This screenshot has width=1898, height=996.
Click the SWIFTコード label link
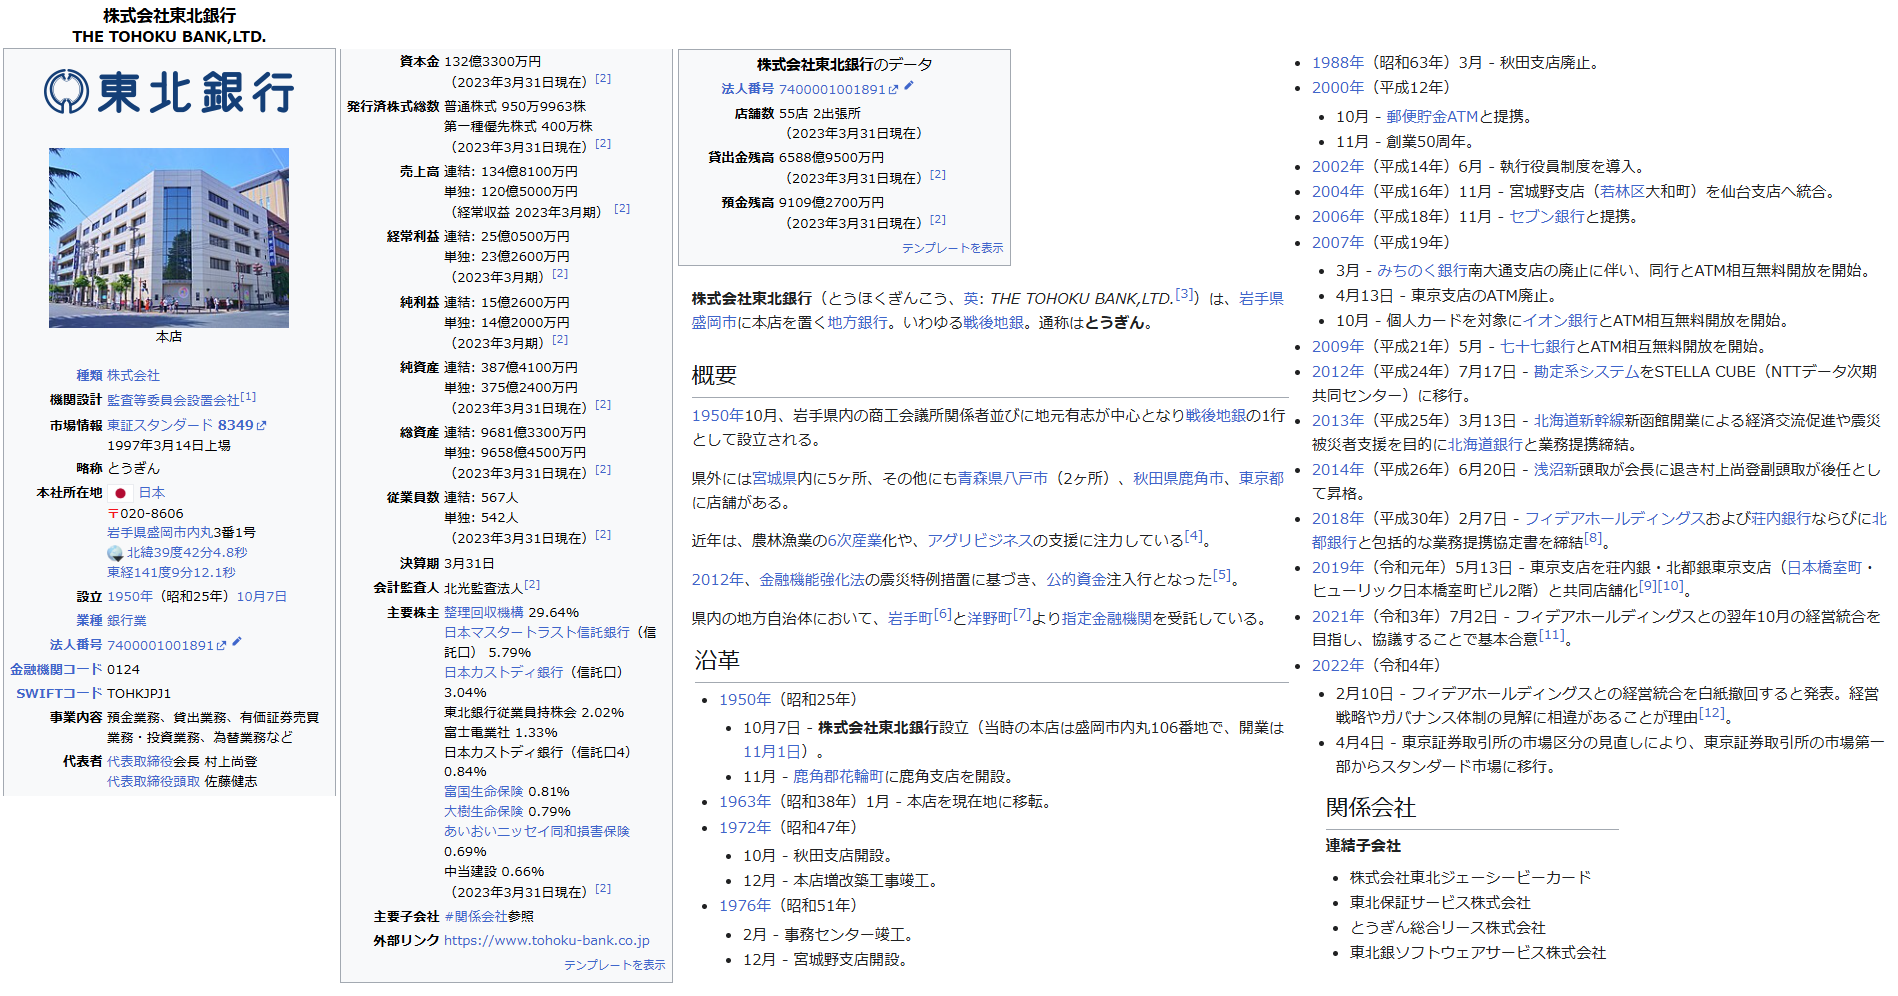pos(59,694)
